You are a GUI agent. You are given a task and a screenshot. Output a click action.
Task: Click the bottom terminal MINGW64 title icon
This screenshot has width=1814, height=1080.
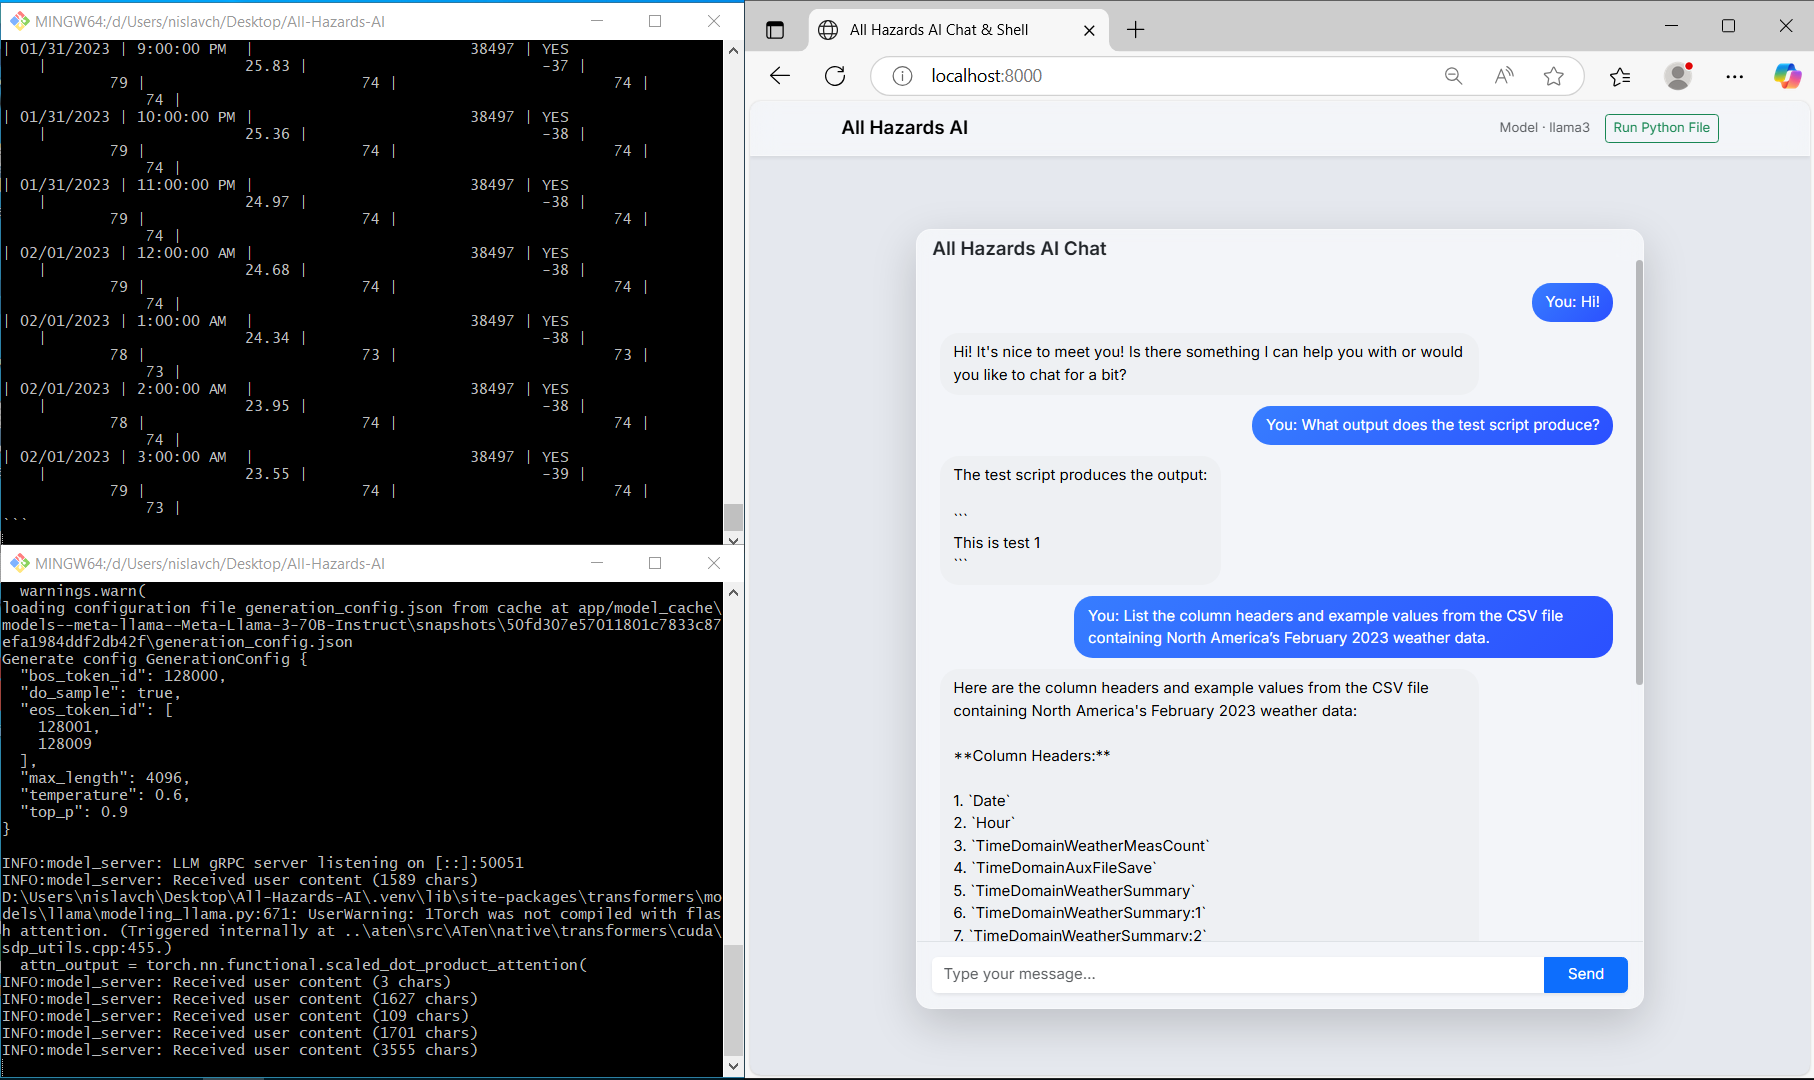[x=19, y=563]
